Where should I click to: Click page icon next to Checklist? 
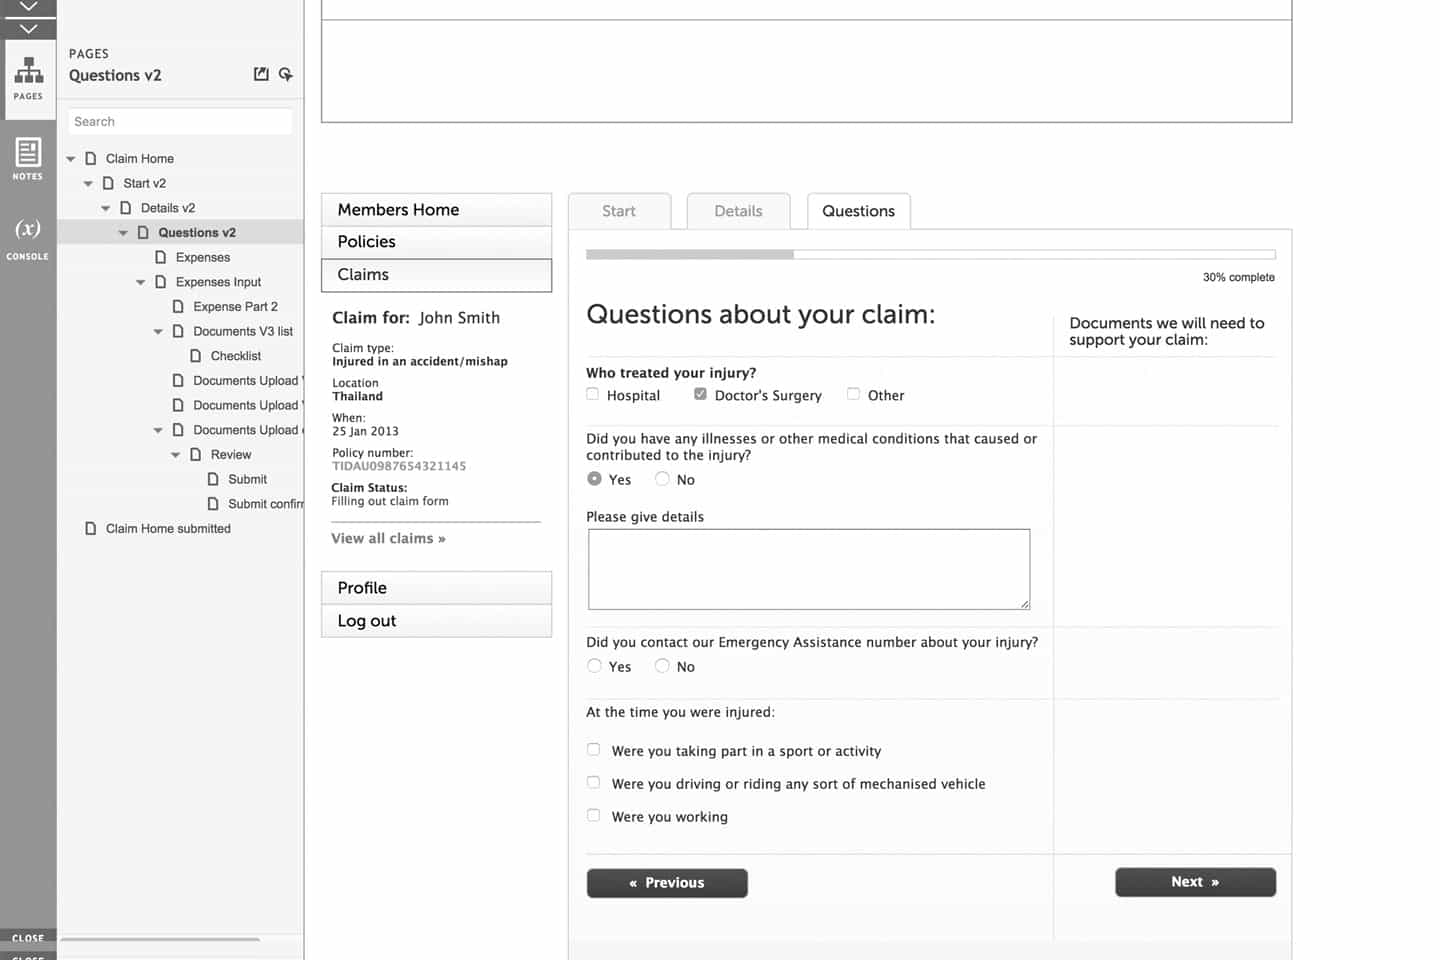pyautogui.click(x=196, y=356)
